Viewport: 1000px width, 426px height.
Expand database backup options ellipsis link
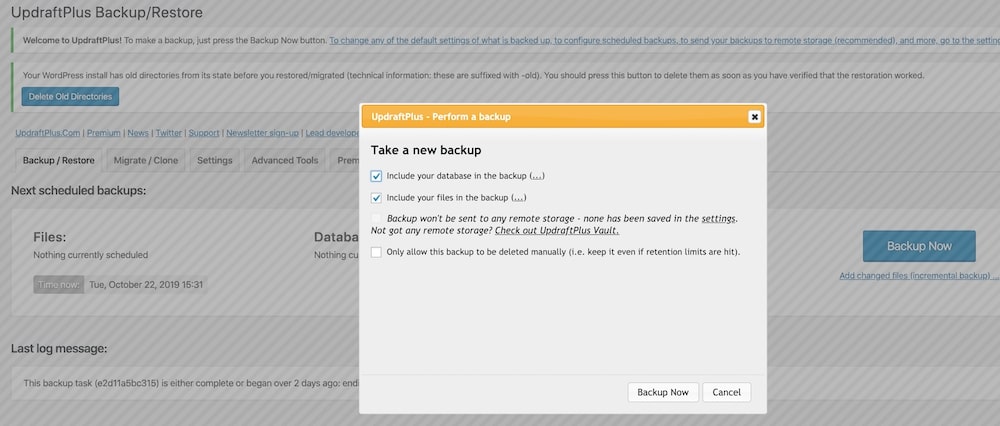(536, 176)
